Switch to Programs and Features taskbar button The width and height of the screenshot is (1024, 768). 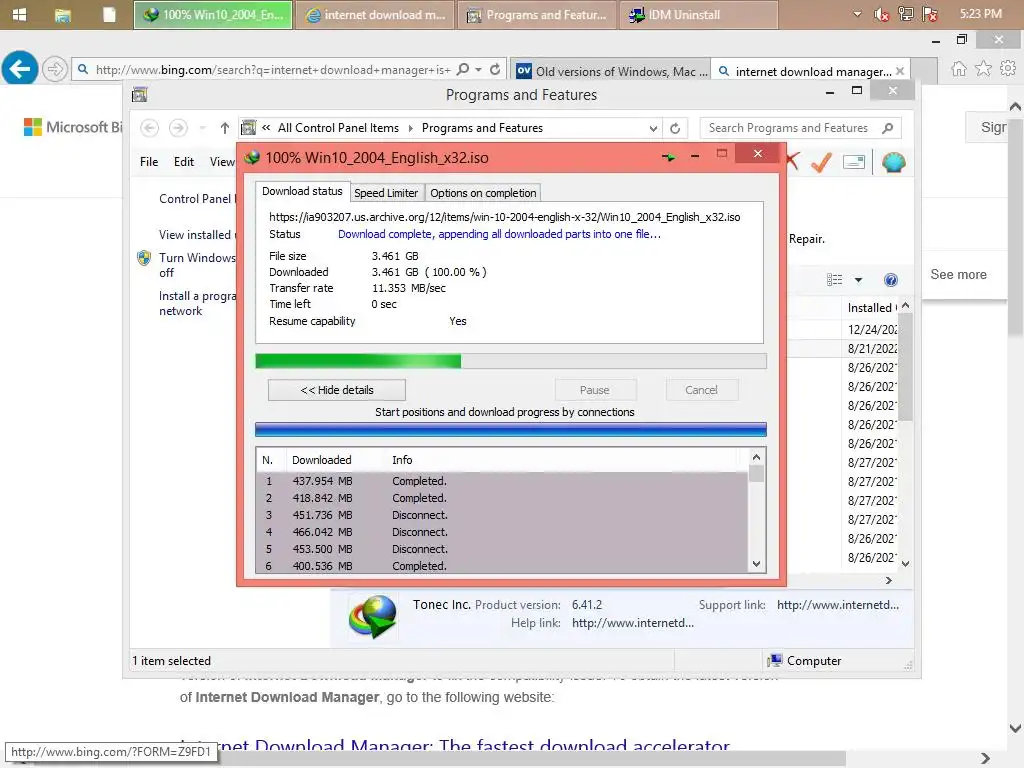point(537,14)
